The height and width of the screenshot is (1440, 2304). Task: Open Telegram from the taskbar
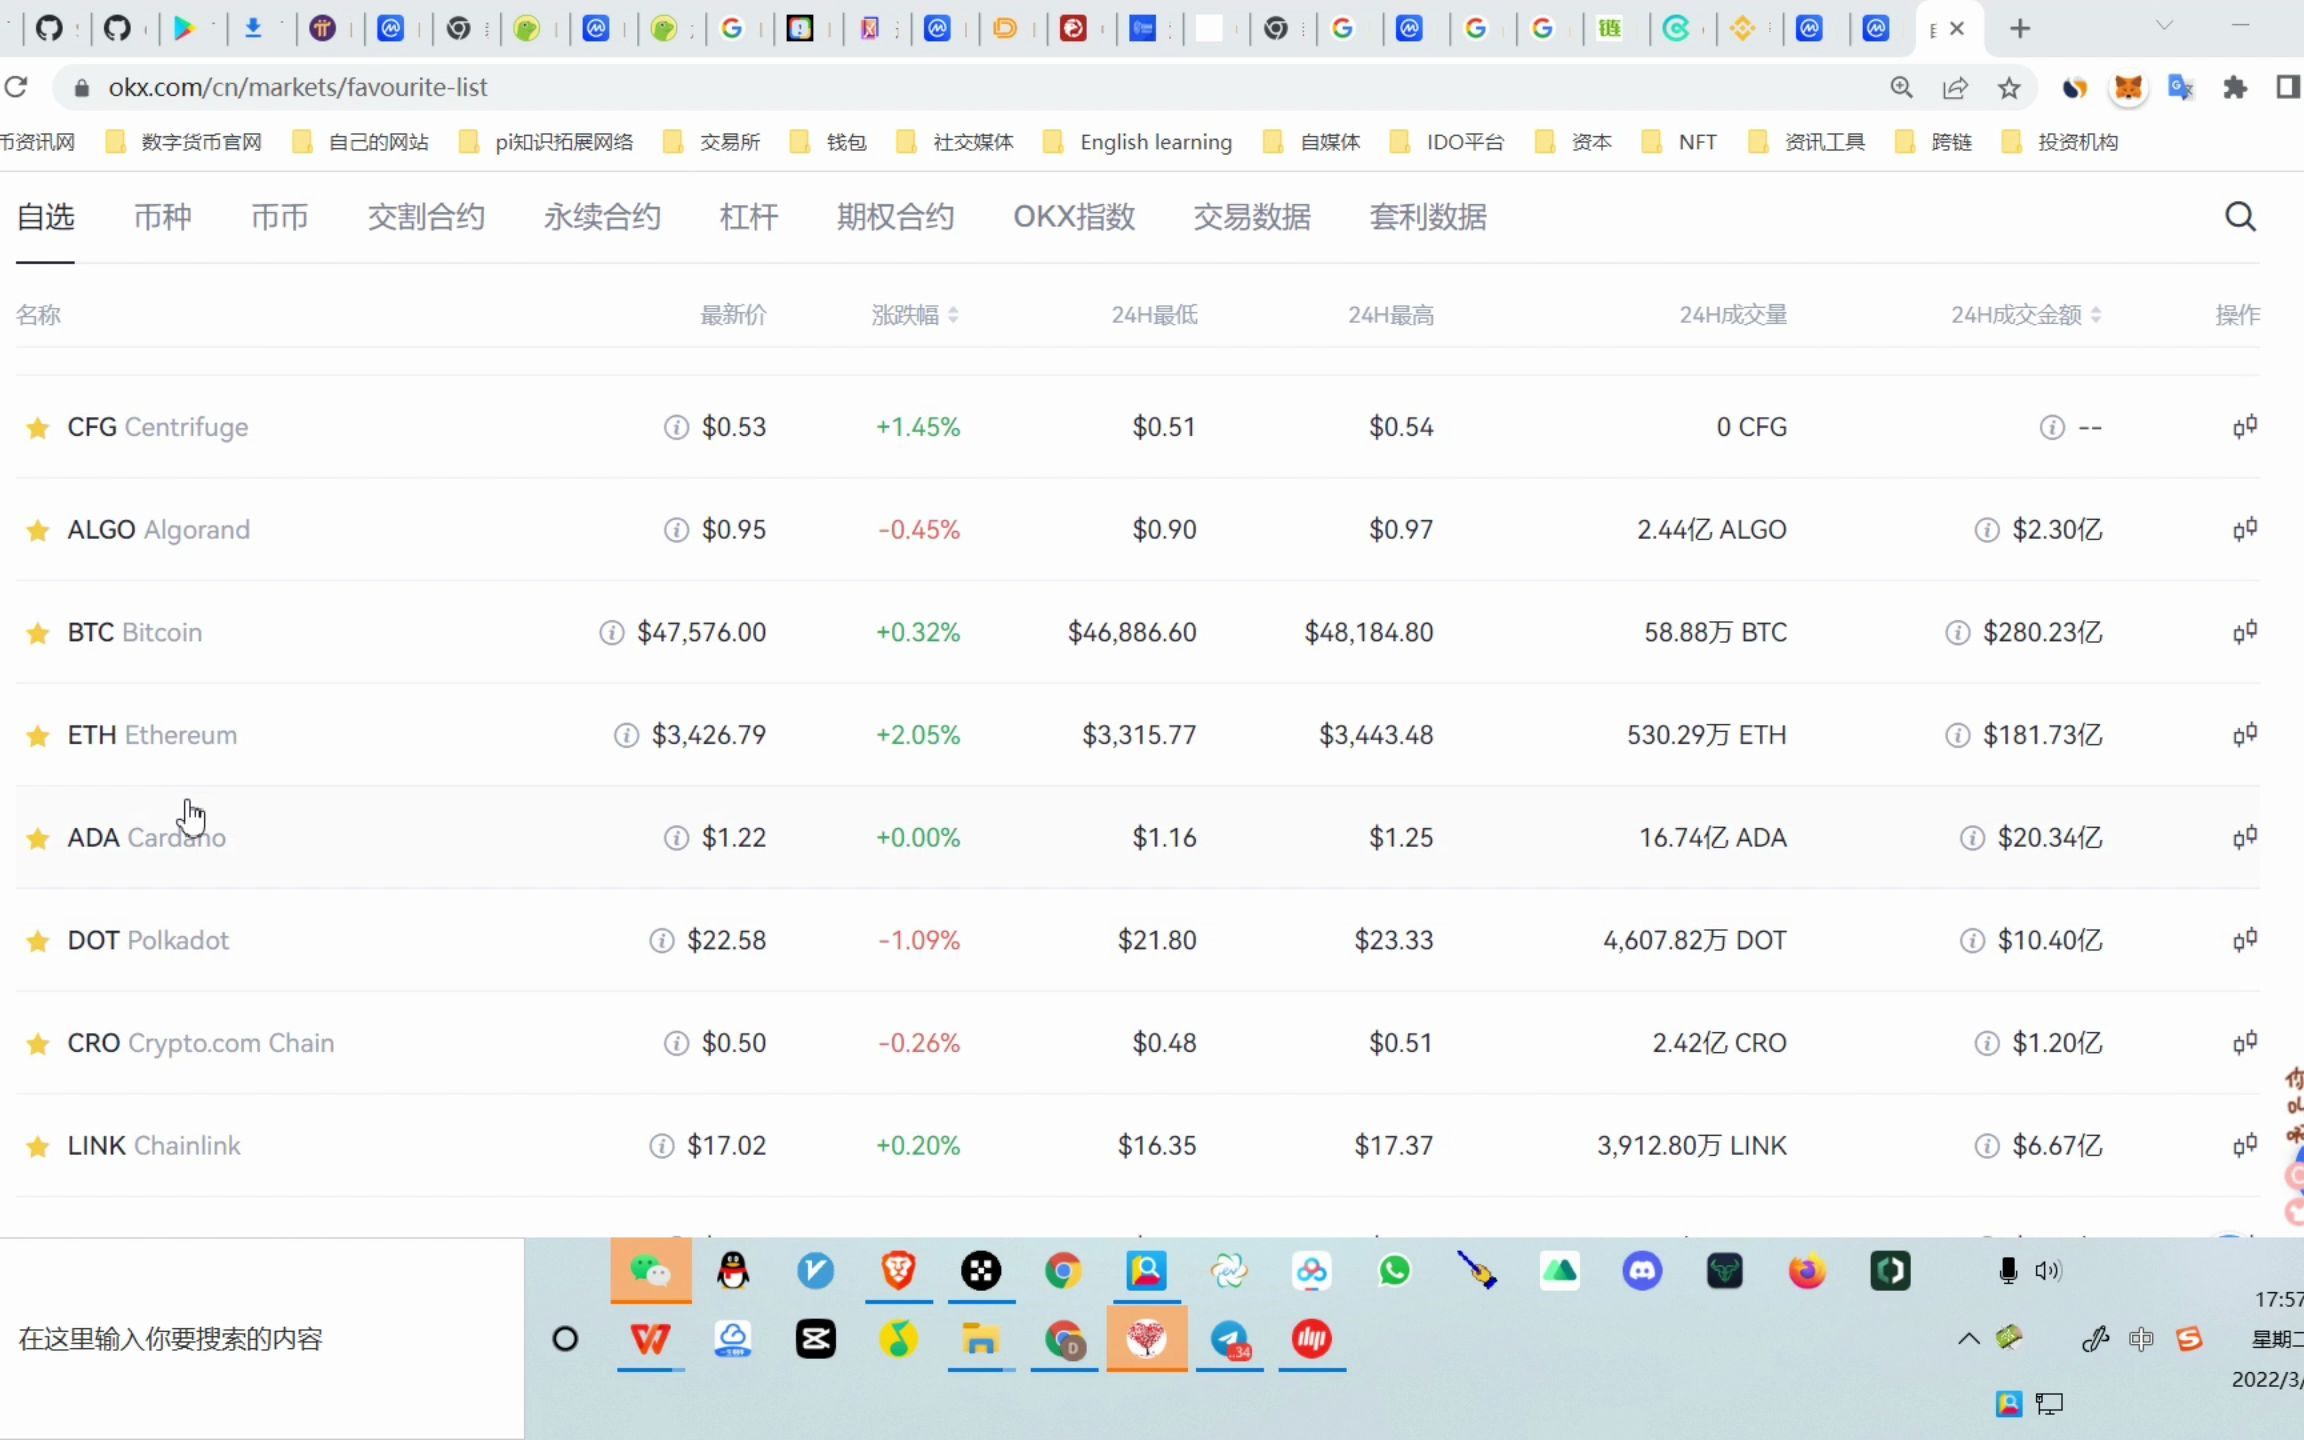coord(1230,1339)
